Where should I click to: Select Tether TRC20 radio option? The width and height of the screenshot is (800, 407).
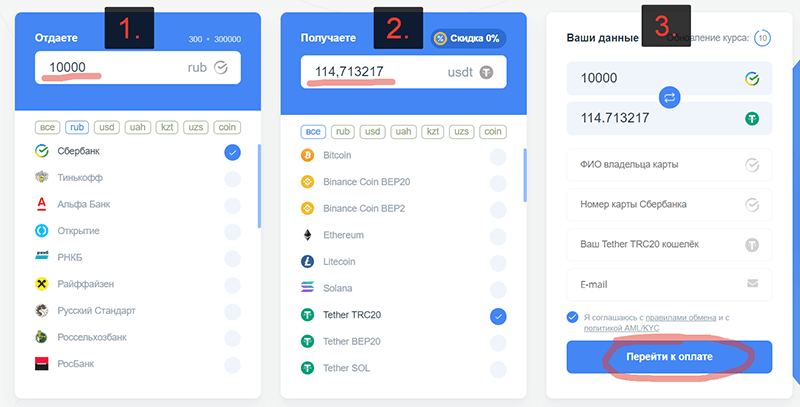(498, 316)
